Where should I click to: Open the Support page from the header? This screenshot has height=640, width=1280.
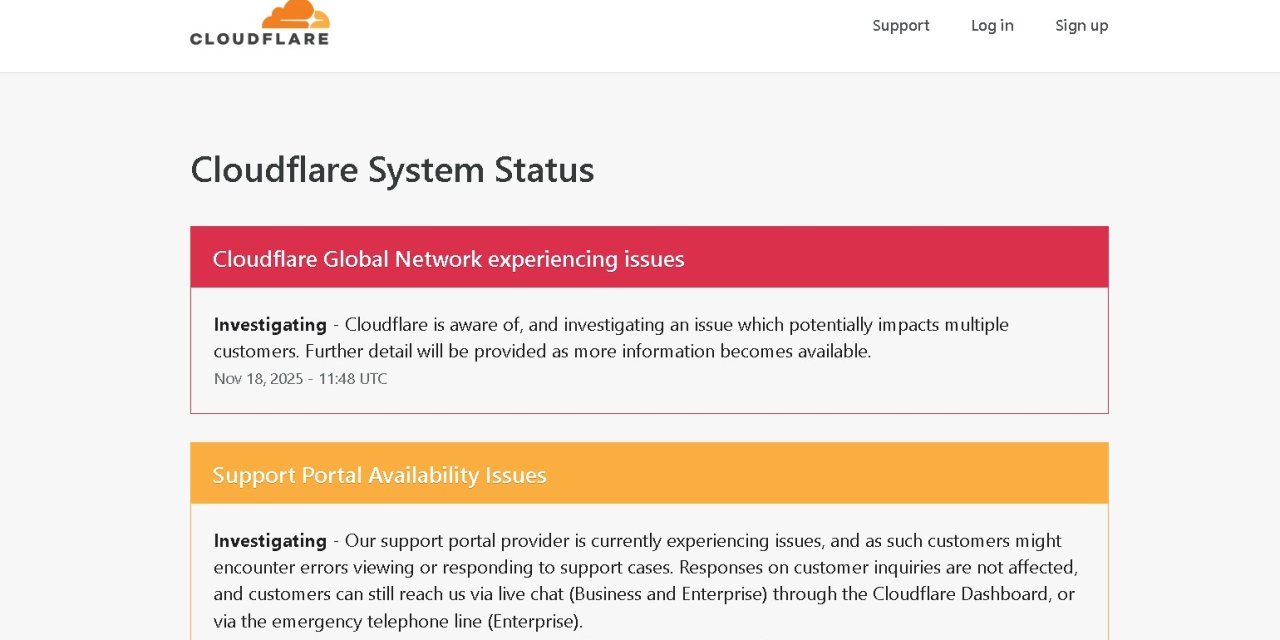[x=900, y=26]
